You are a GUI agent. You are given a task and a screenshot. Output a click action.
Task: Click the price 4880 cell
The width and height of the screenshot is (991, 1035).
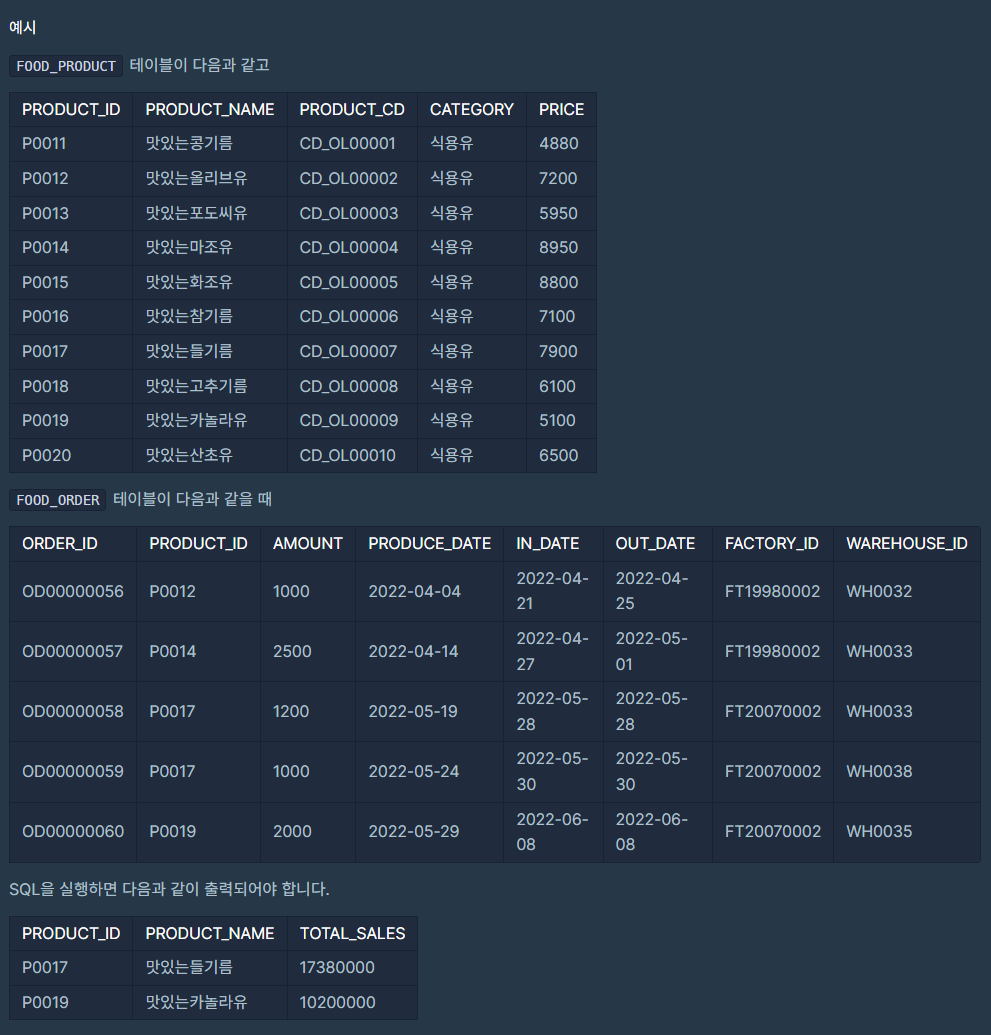[559, 143]
